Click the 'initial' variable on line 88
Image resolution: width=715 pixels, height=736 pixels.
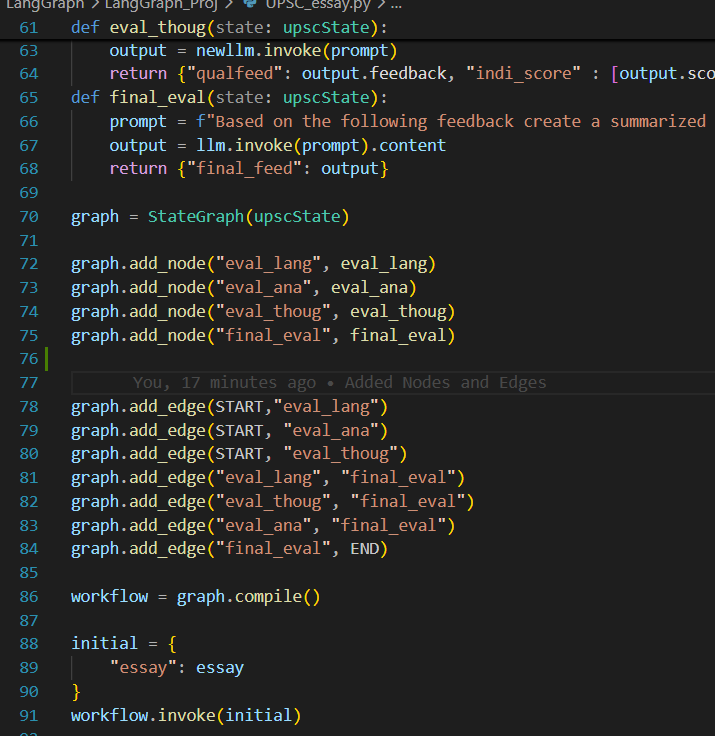104,644
